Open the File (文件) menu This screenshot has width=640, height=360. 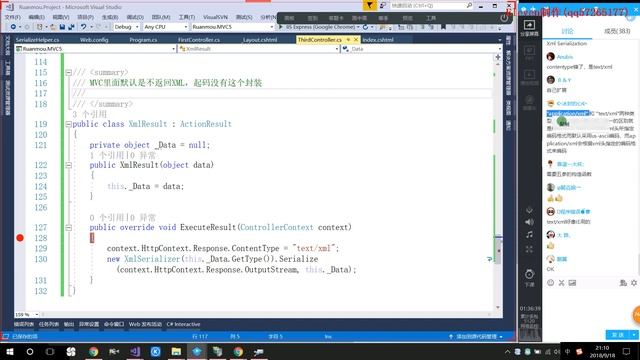12,17
